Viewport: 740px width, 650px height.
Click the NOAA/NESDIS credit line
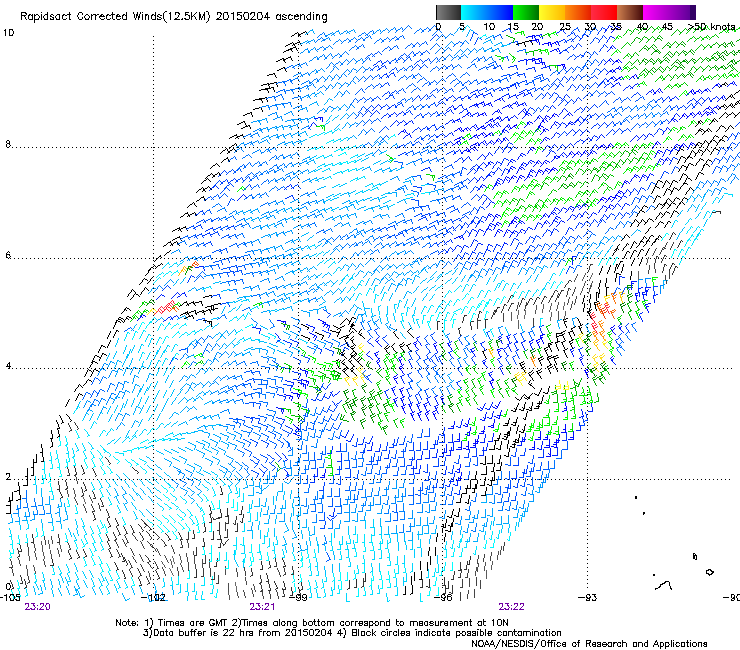point(589,644)
